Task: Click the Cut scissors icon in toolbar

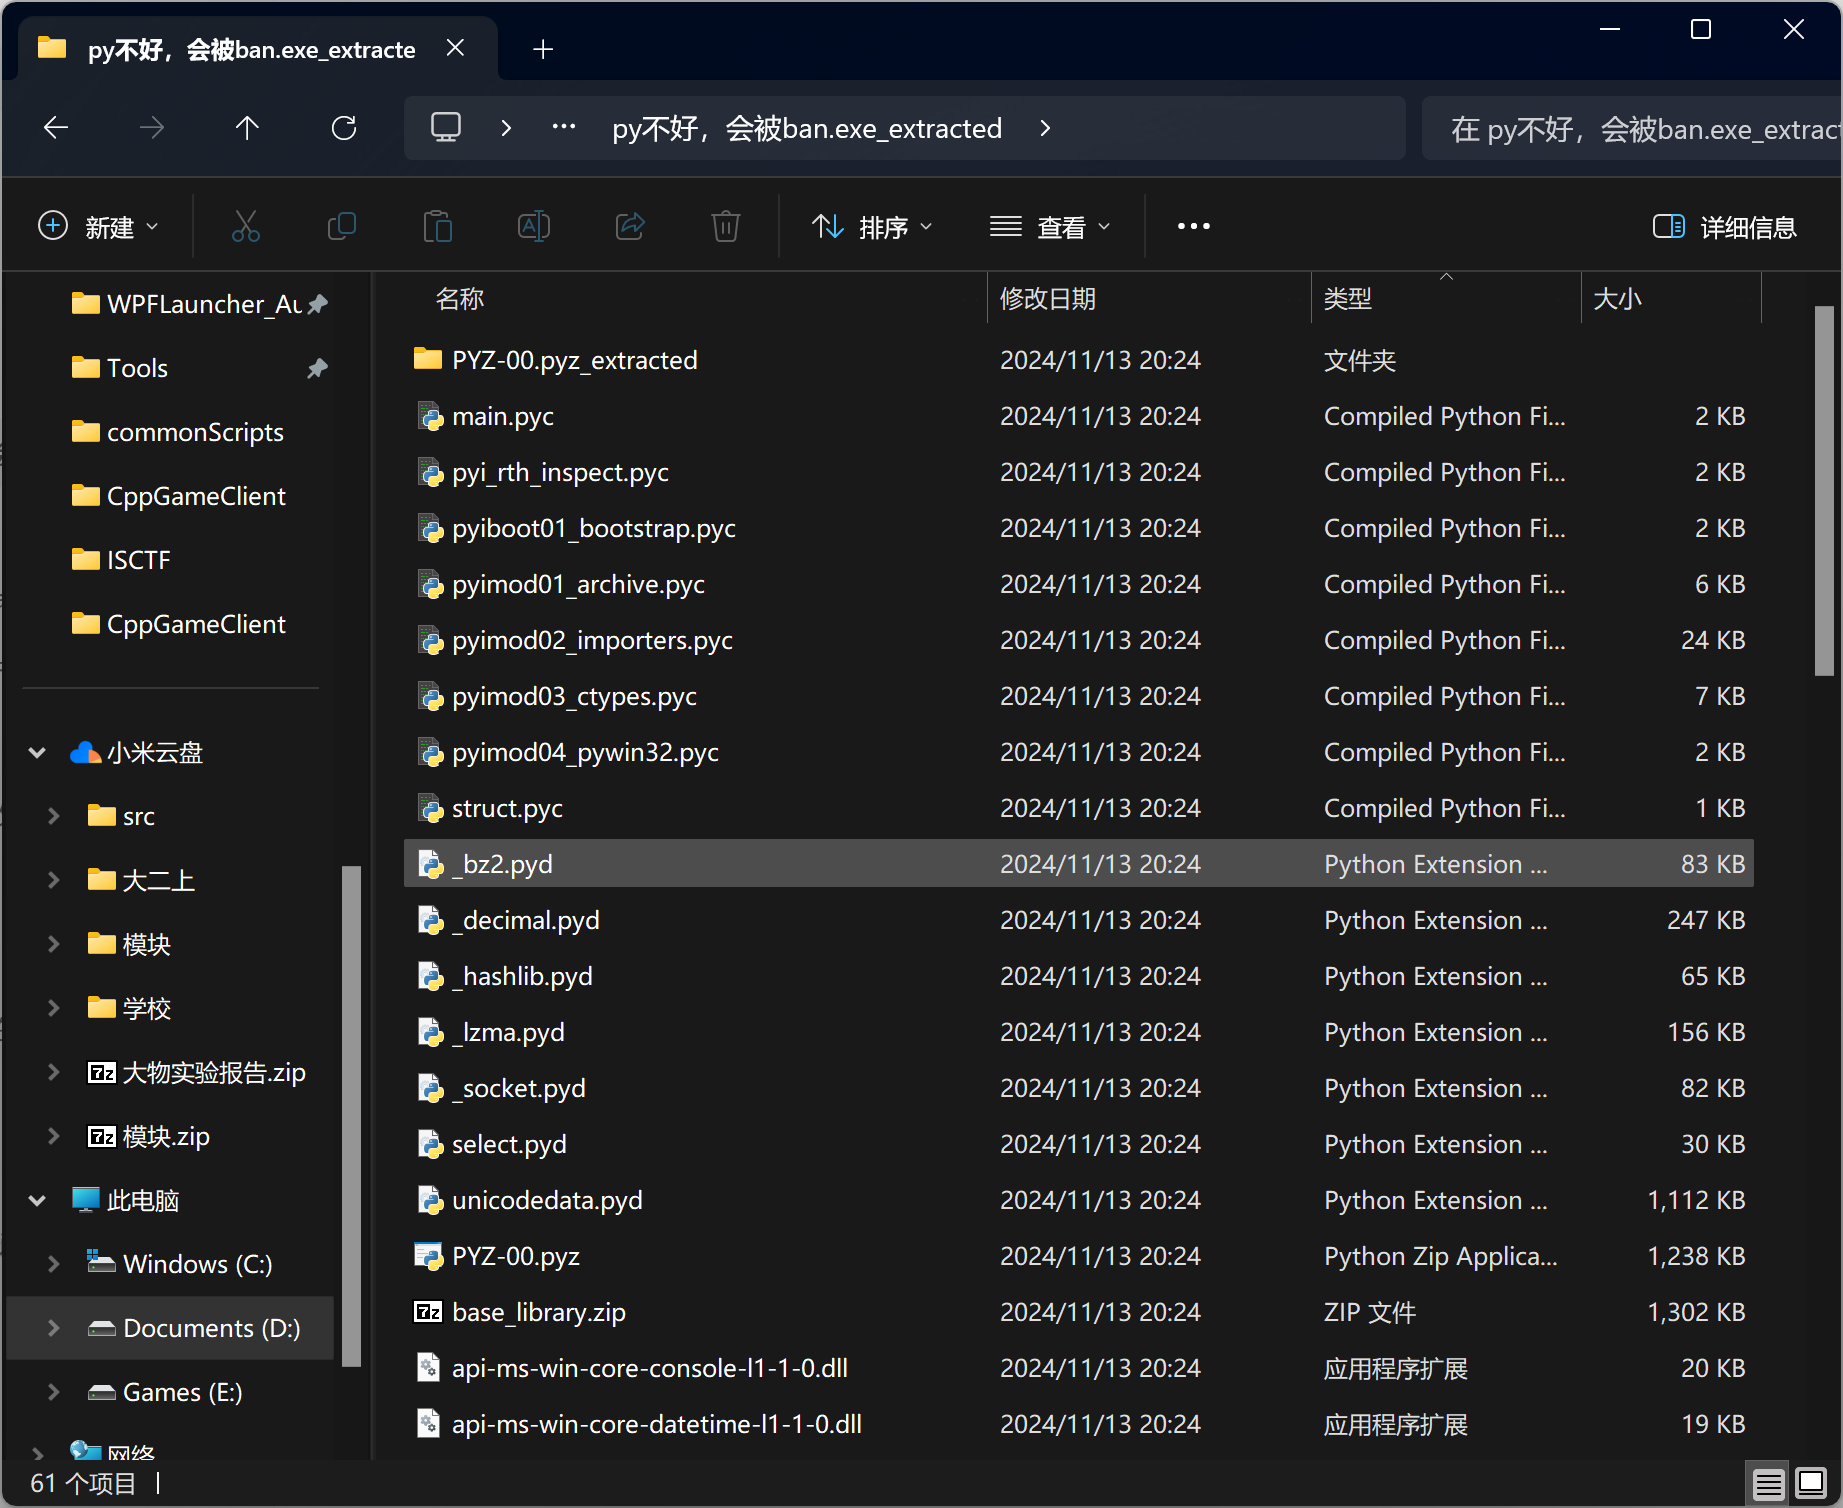Action: click(245, 227)
